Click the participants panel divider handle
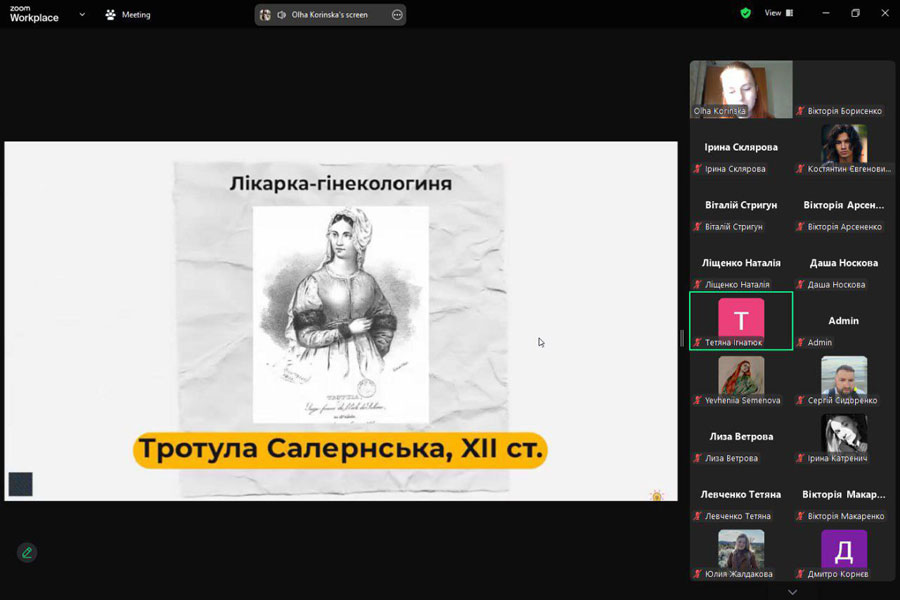The width and height of the screenshot is (900, 600). (682, 339)
